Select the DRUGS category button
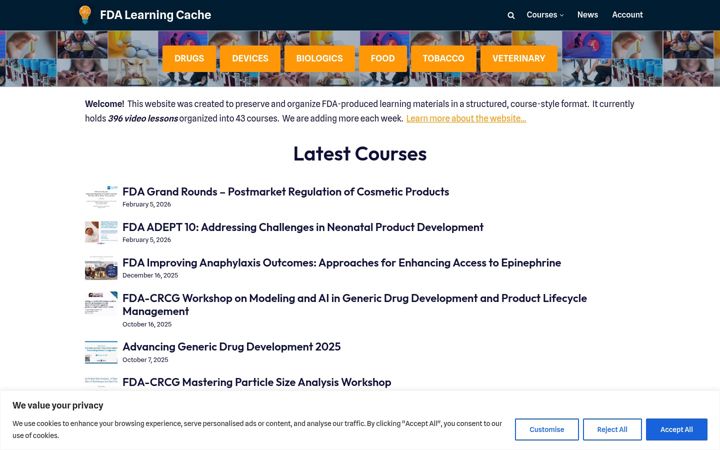720x450 pixels. [189, 58]
